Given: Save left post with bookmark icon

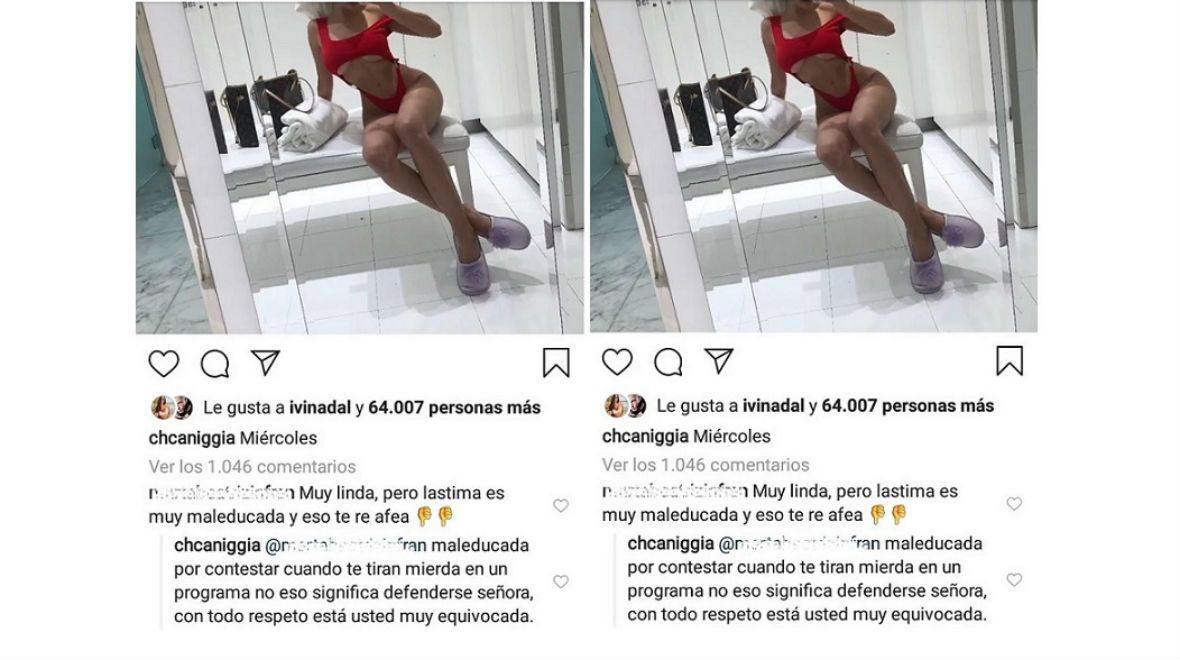Looking at the screenshot, I should coord(556,363).
